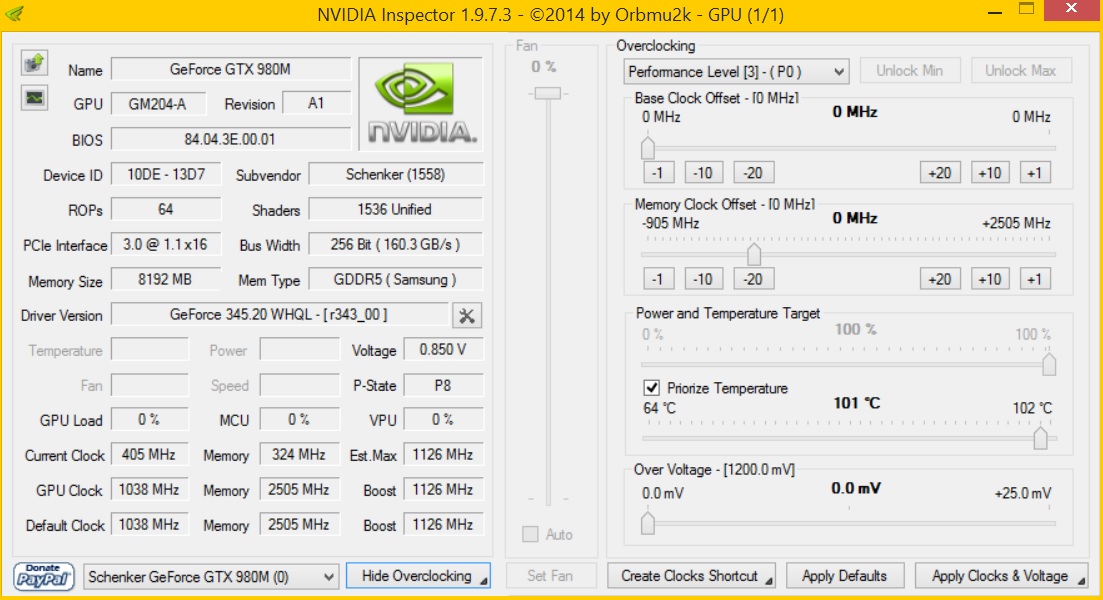Open driver profile settings wrench icon
Image resolution: width=1103 pixels, height=600 pixels.
[467, 315]
